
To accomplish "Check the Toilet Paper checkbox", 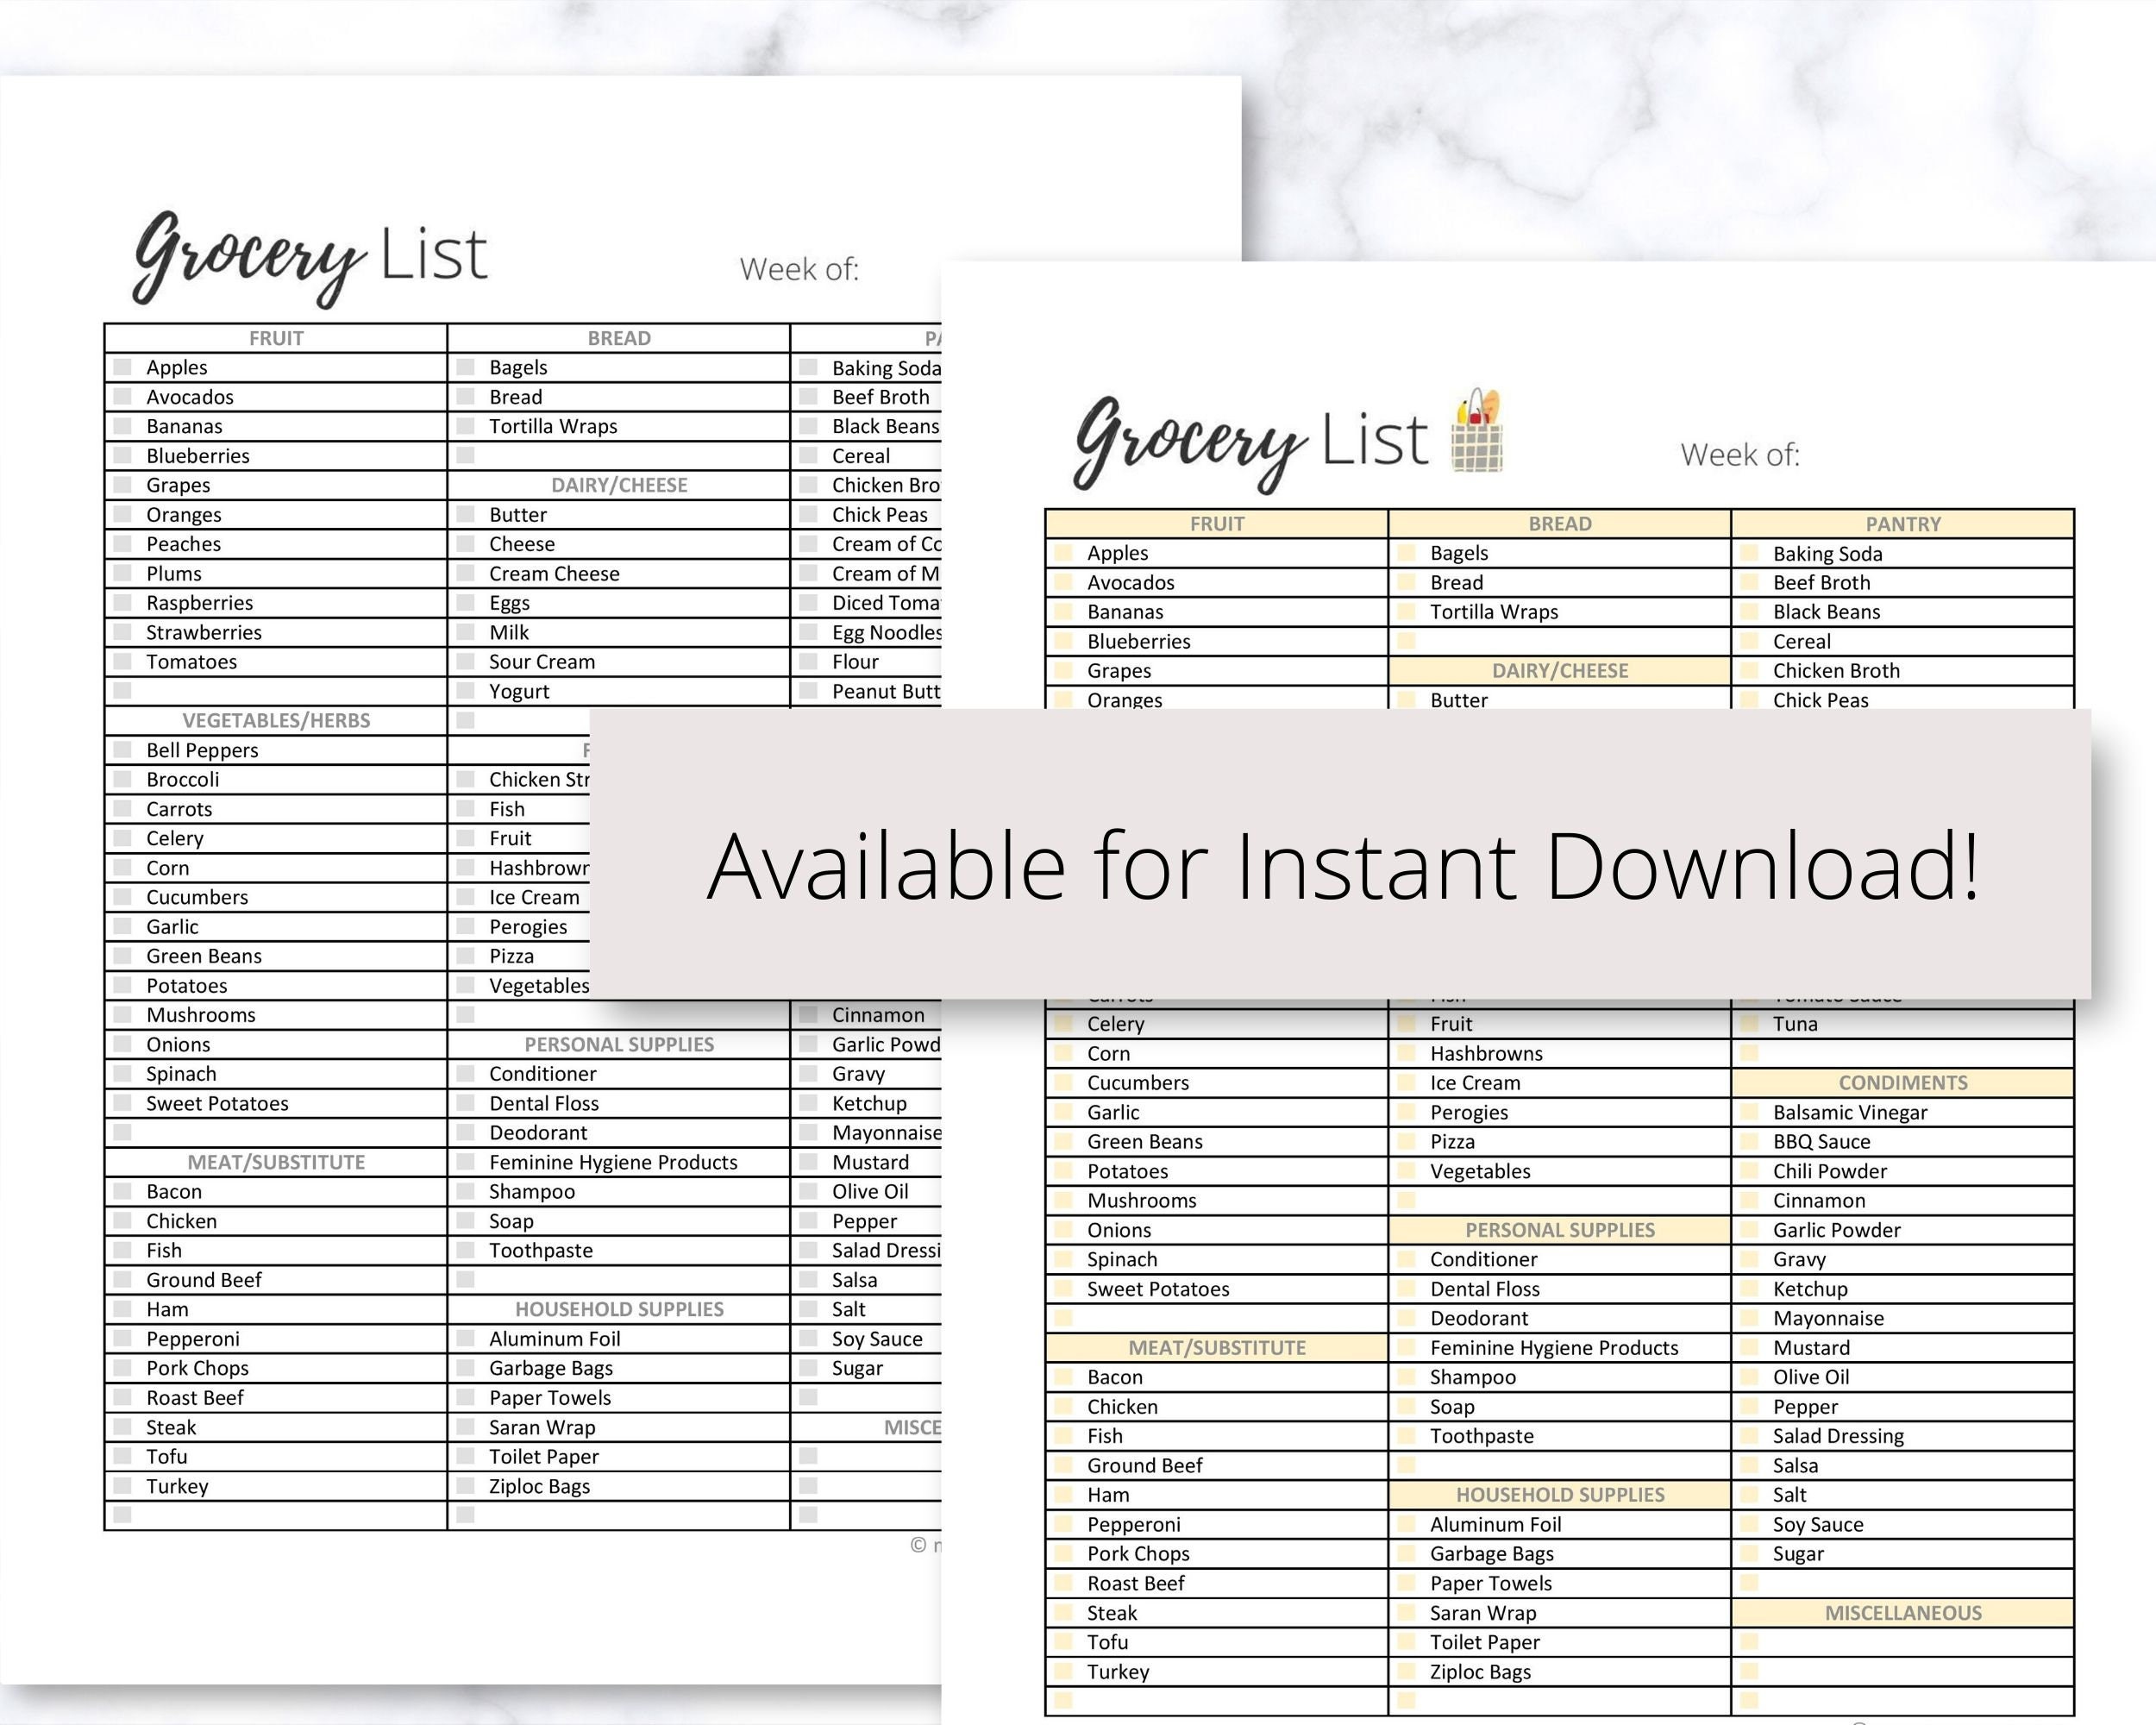I will click(x=1406, y=1641).
